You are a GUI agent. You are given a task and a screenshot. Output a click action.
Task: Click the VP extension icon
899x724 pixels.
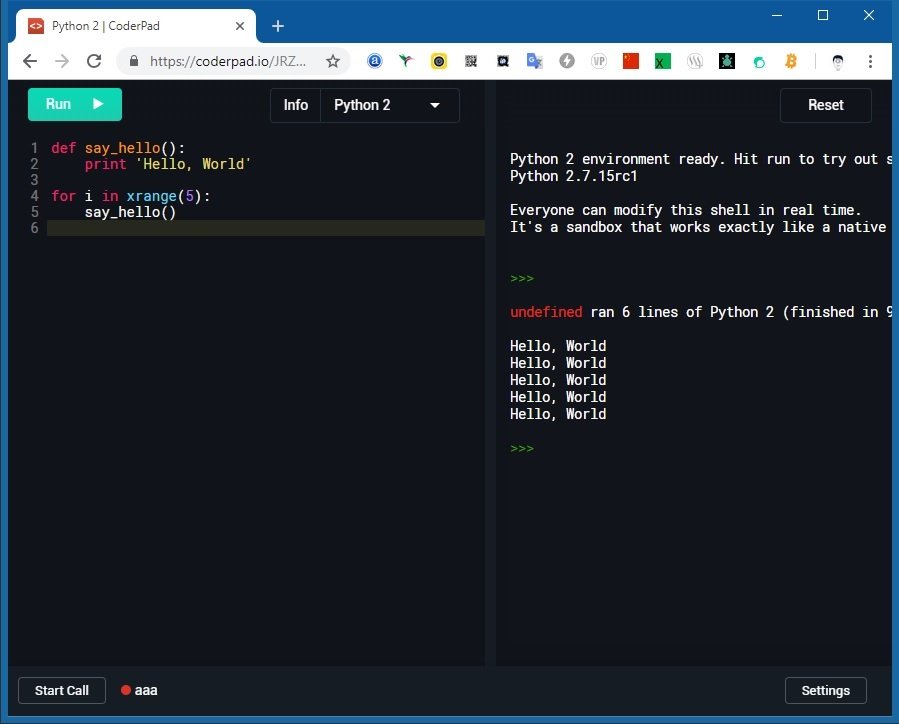[x=599, y=61]
